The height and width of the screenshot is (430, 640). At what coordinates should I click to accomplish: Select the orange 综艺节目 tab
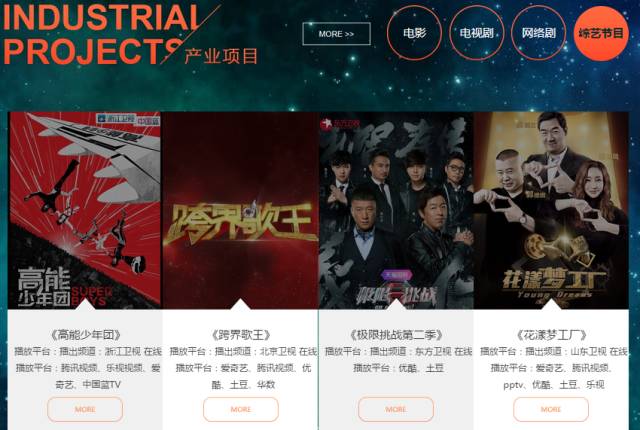click(x=601, y=33)
